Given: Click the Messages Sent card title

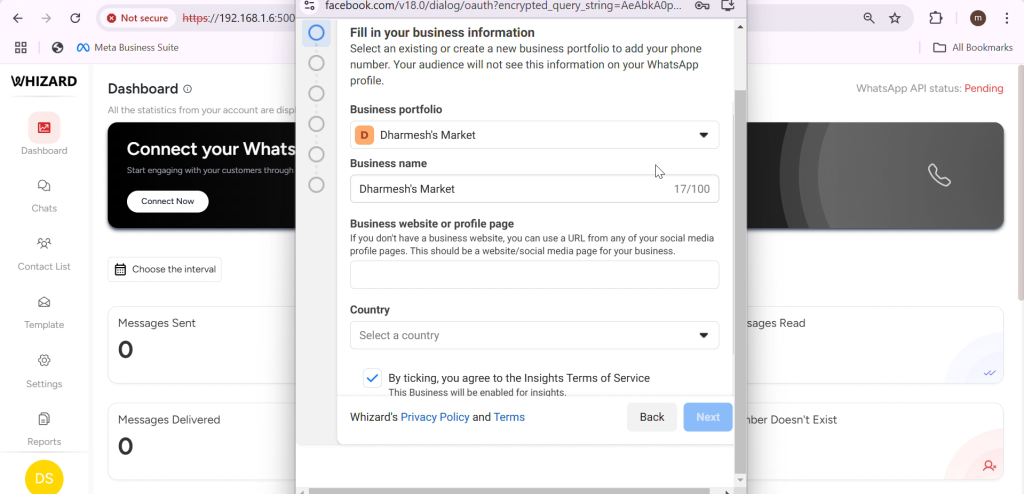Looking at the screenshot, I should [157, 323].
